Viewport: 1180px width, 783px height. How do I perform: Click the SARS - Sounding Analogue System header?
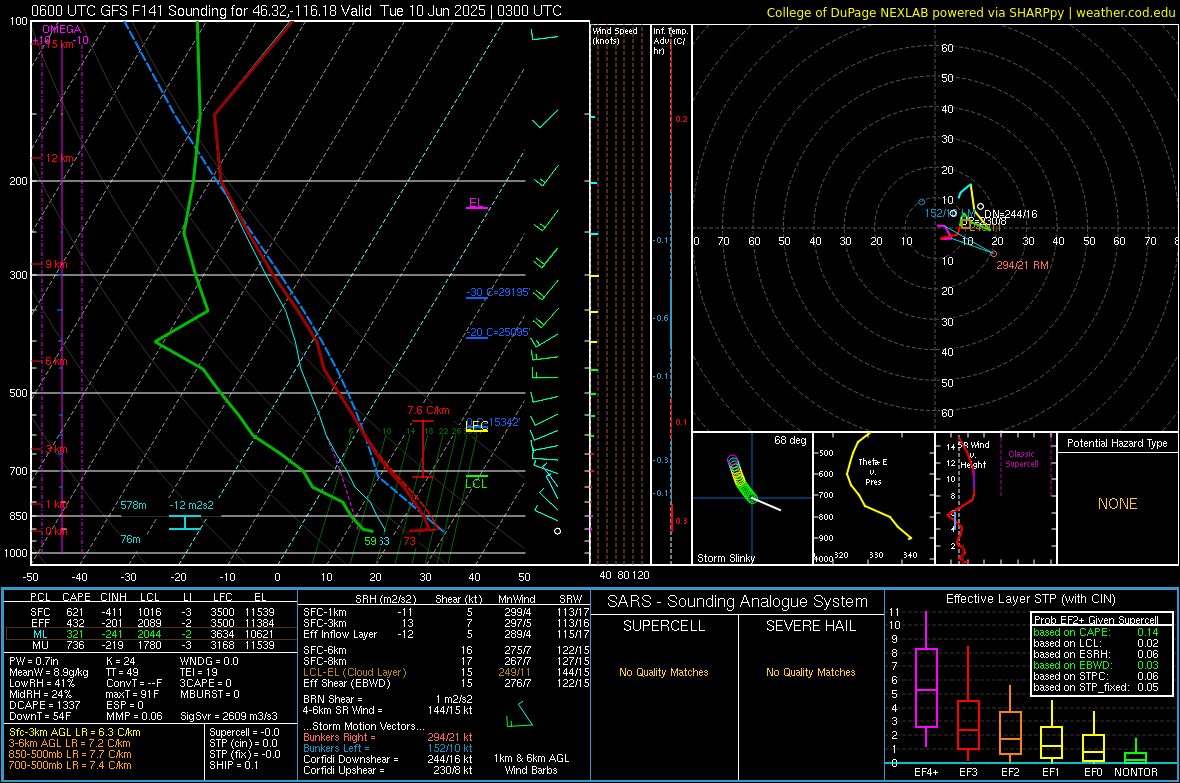click(x=737, y=602)
